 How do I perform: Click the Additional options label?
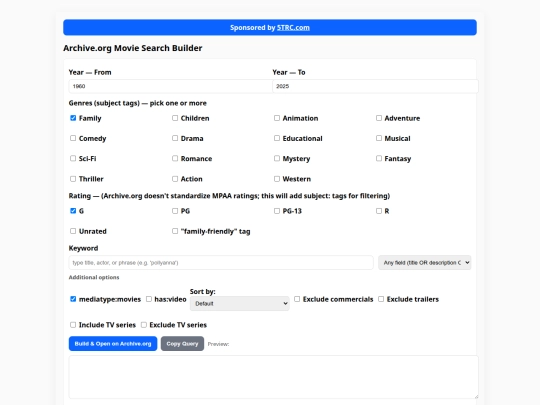click(94, 277)
